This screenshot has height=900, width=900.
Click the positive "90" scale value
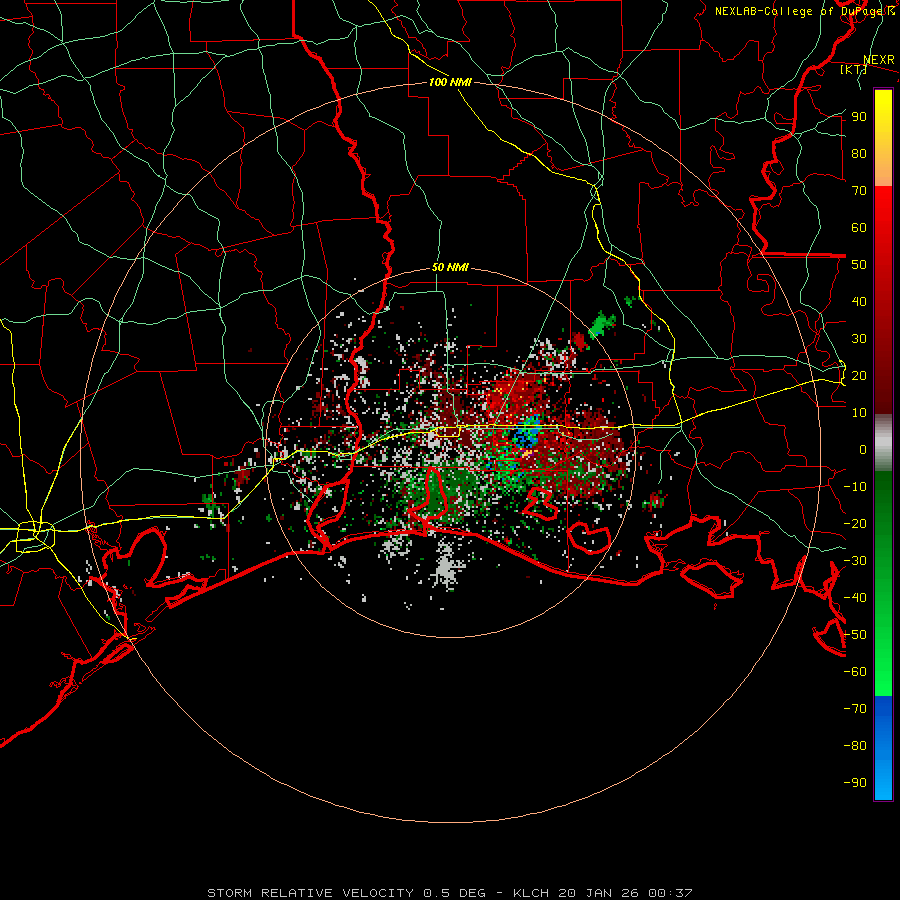tap(859, 117)
